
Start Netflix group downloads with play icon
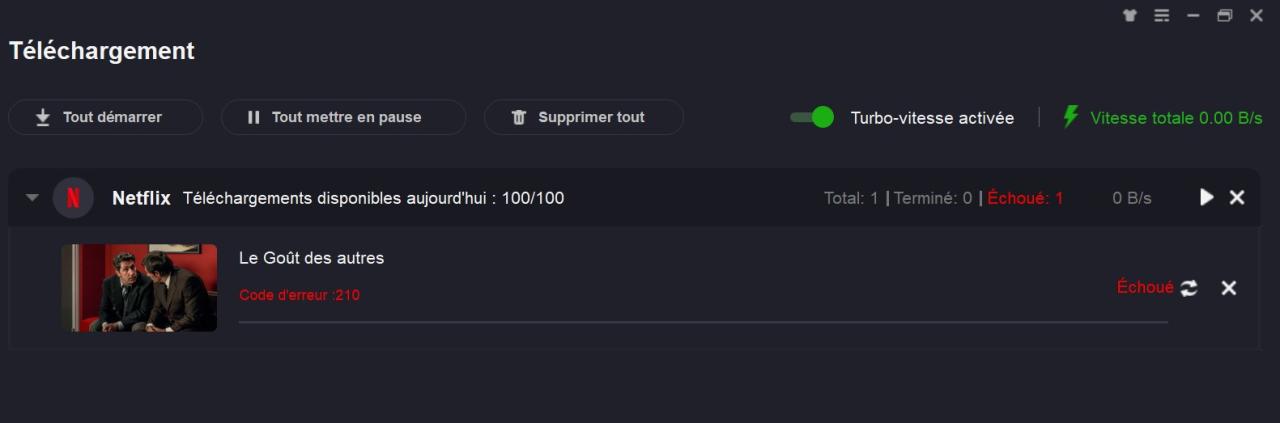click(1206, 198)
